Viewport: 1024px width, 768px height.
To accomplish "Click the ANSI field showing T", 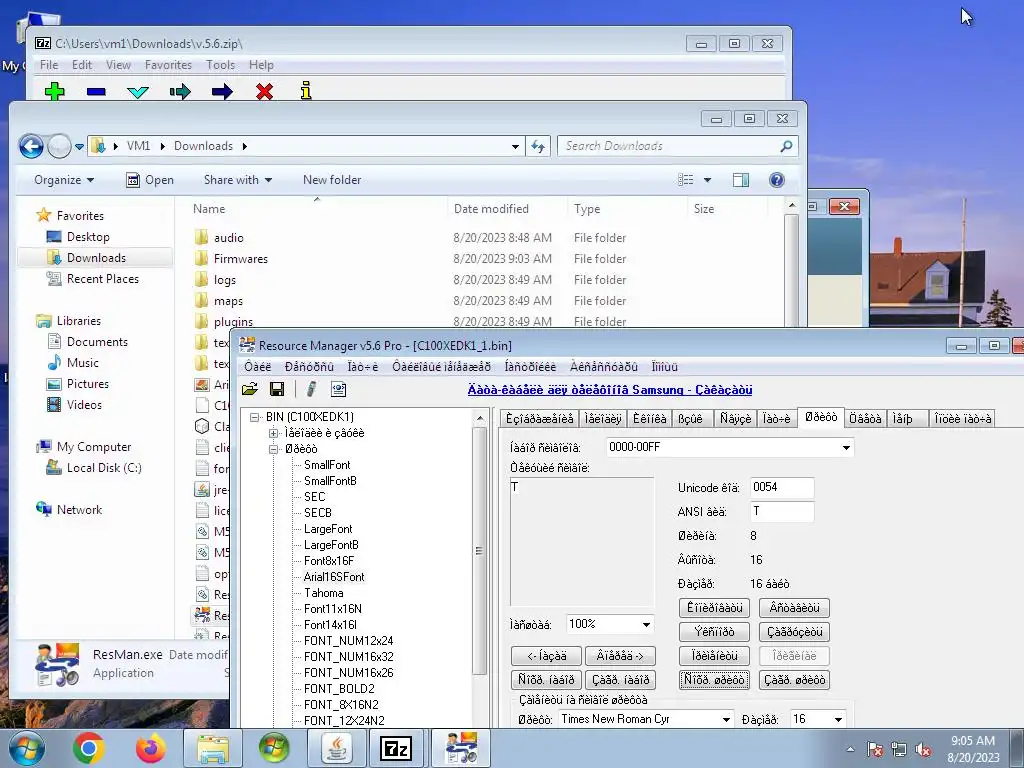I will point(782,511).
